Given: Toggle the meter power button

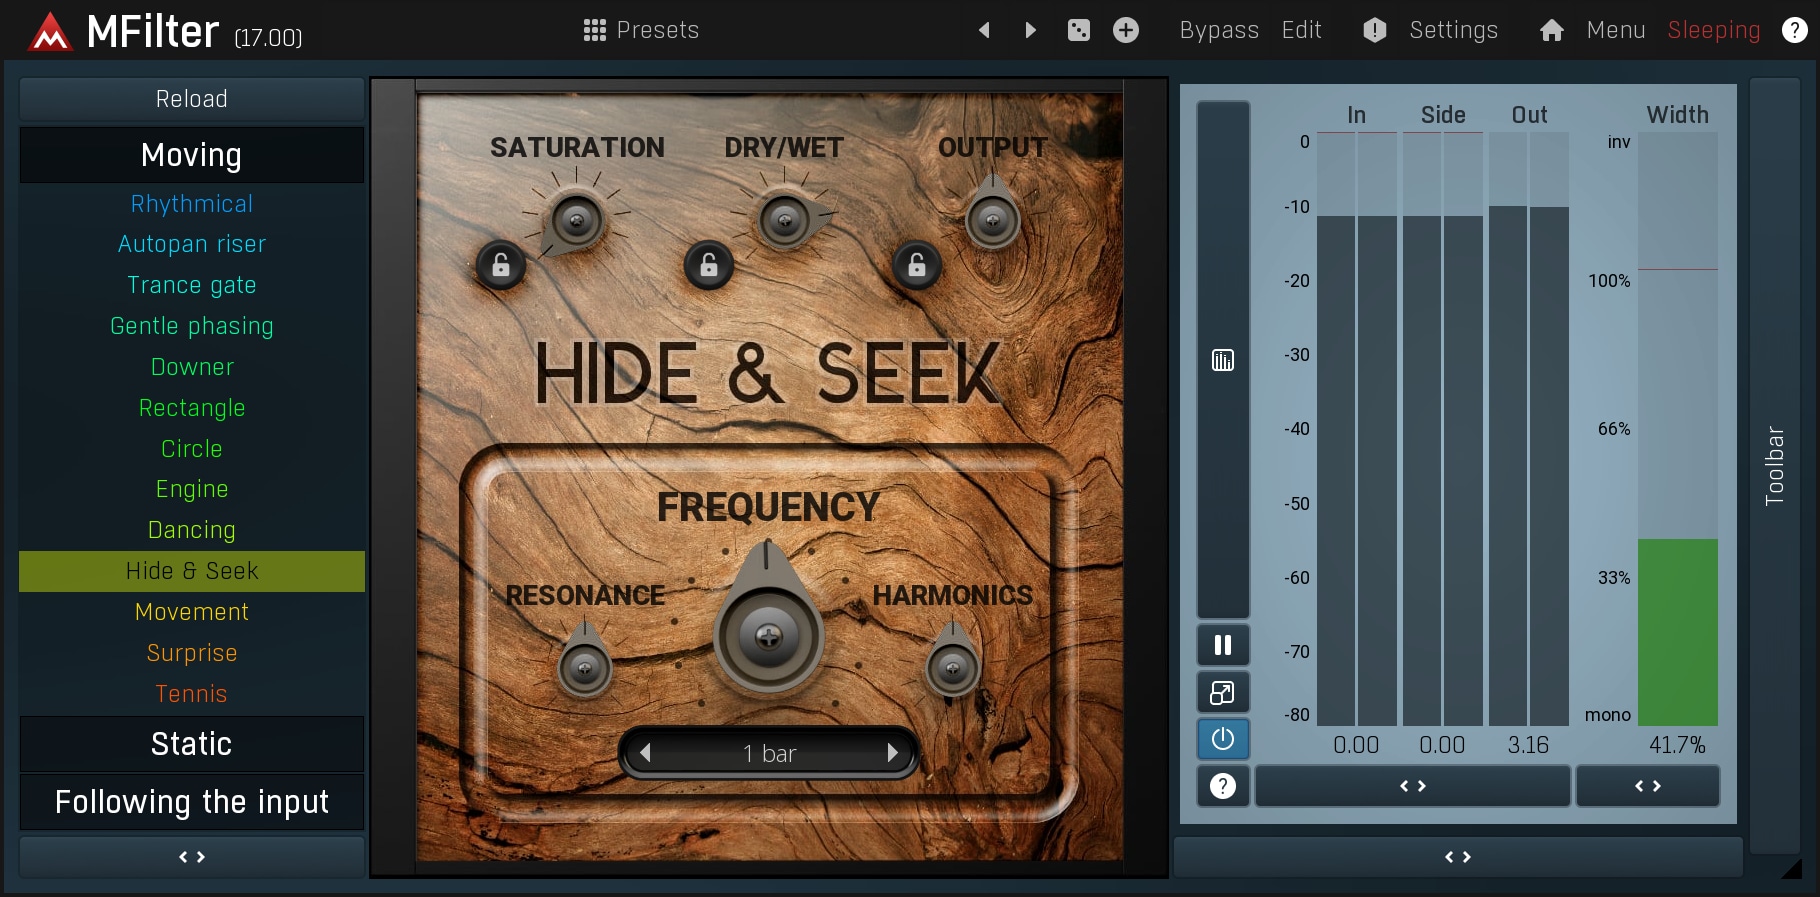Looking at the screenshot, I should pyautogui.click(x=1222, y=739).
